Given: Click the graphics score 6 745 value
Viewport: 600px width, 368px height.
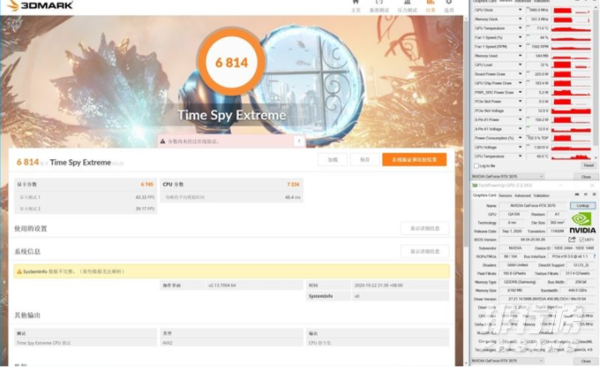Looking at the screenshot, I should tap(147, 184).
